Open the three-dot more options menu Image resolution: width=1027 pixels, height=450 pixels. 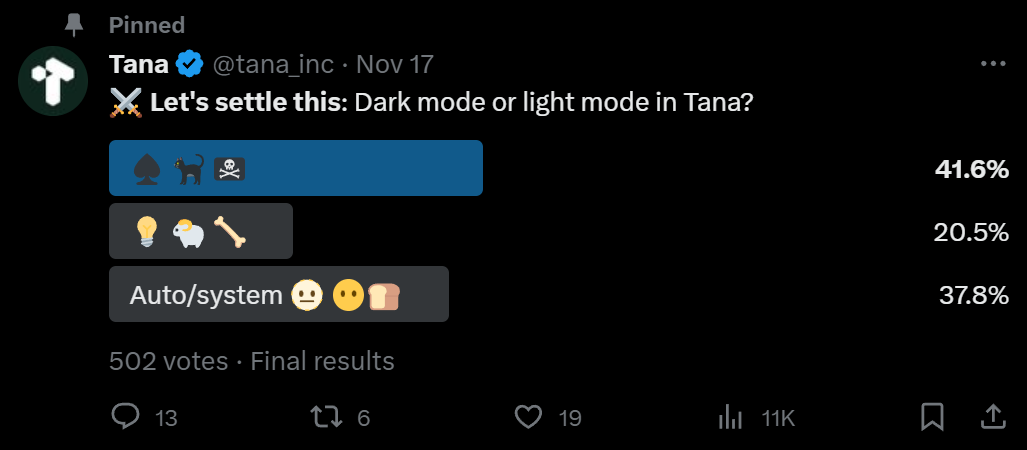click(993, 64)
